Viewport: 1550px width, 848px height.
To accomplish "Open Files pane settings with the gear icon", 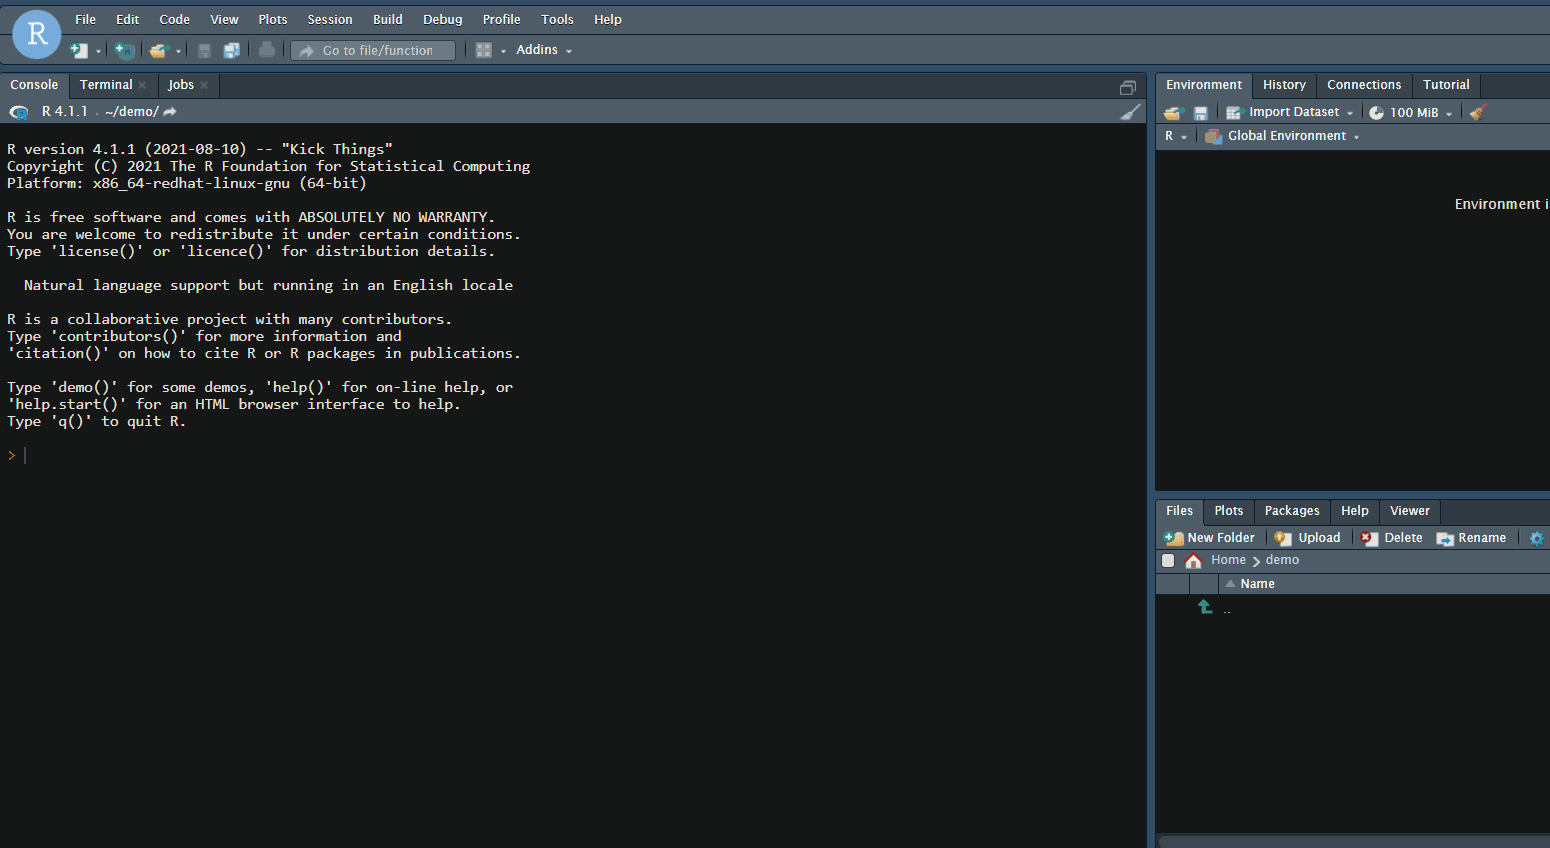I will [x=1536, y=537].
